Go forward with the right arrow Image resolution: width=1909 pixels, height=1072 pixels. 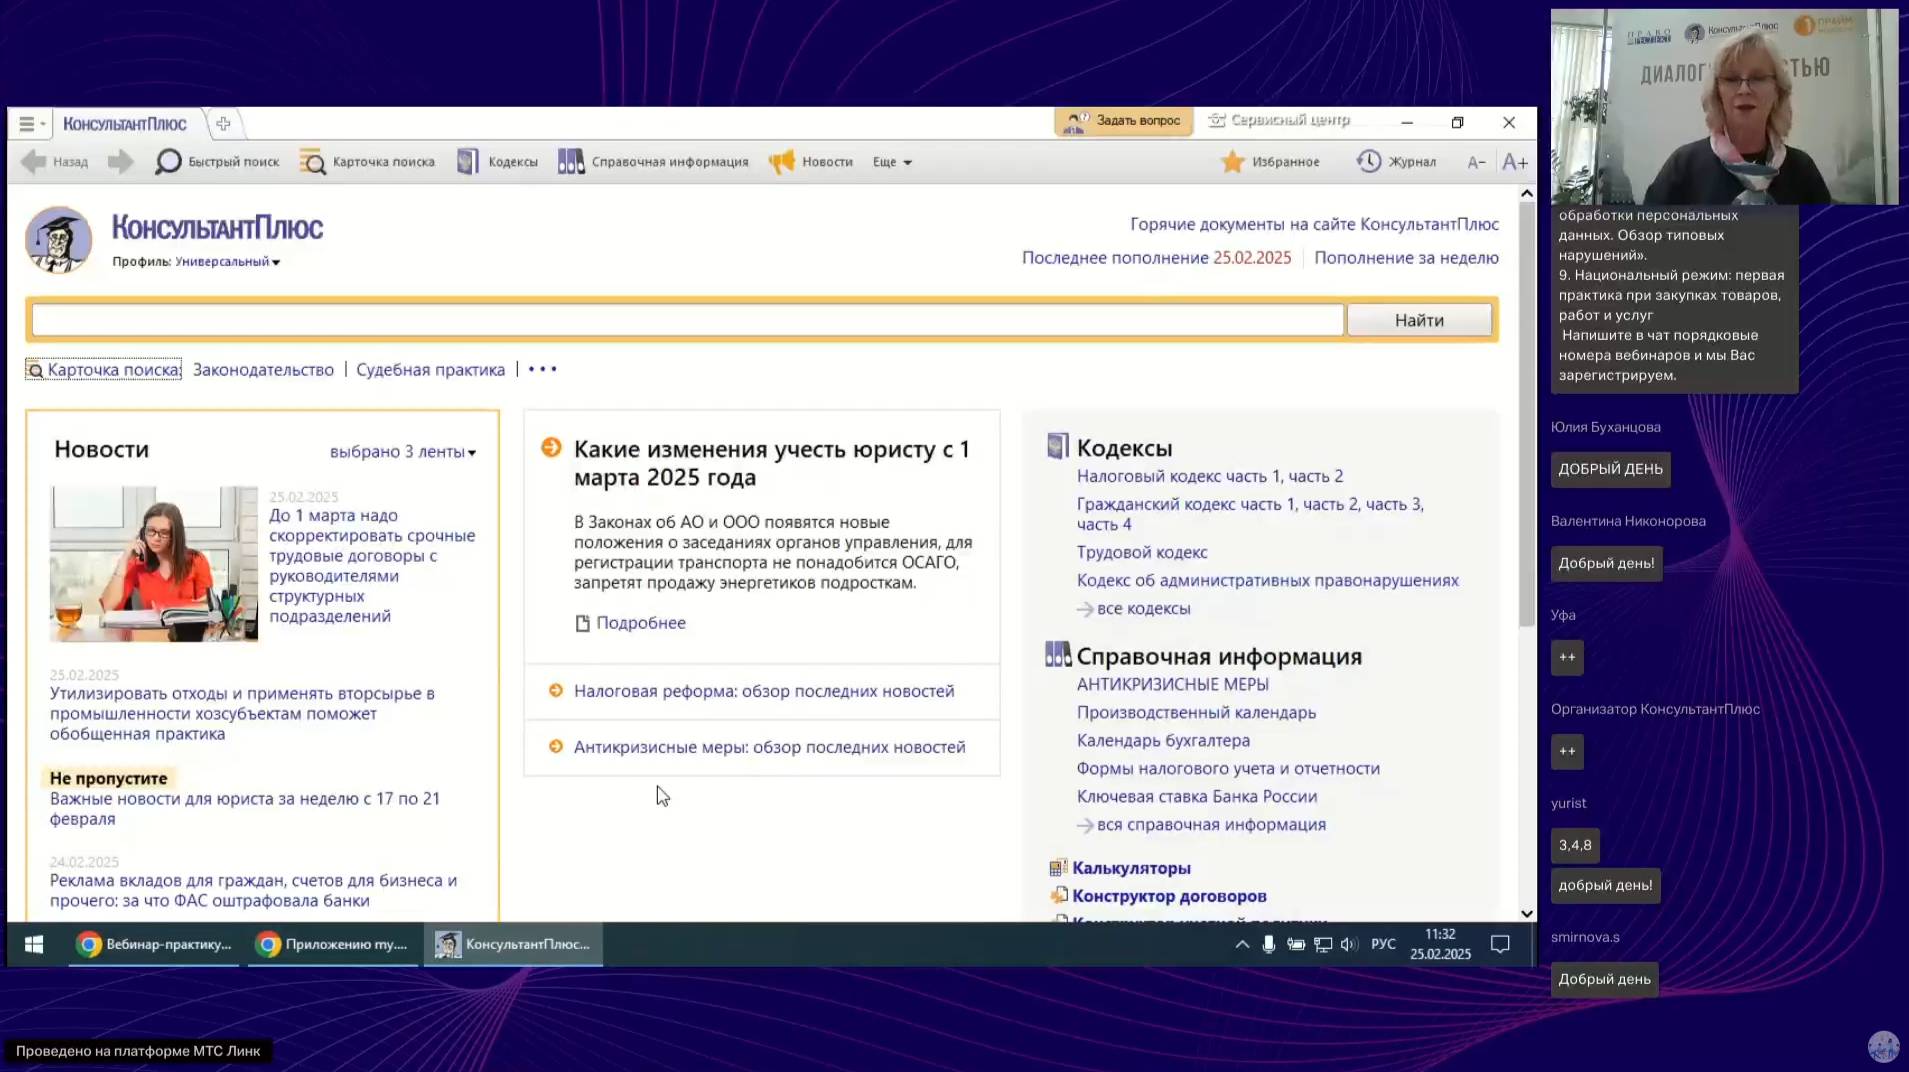pos(120,162)
